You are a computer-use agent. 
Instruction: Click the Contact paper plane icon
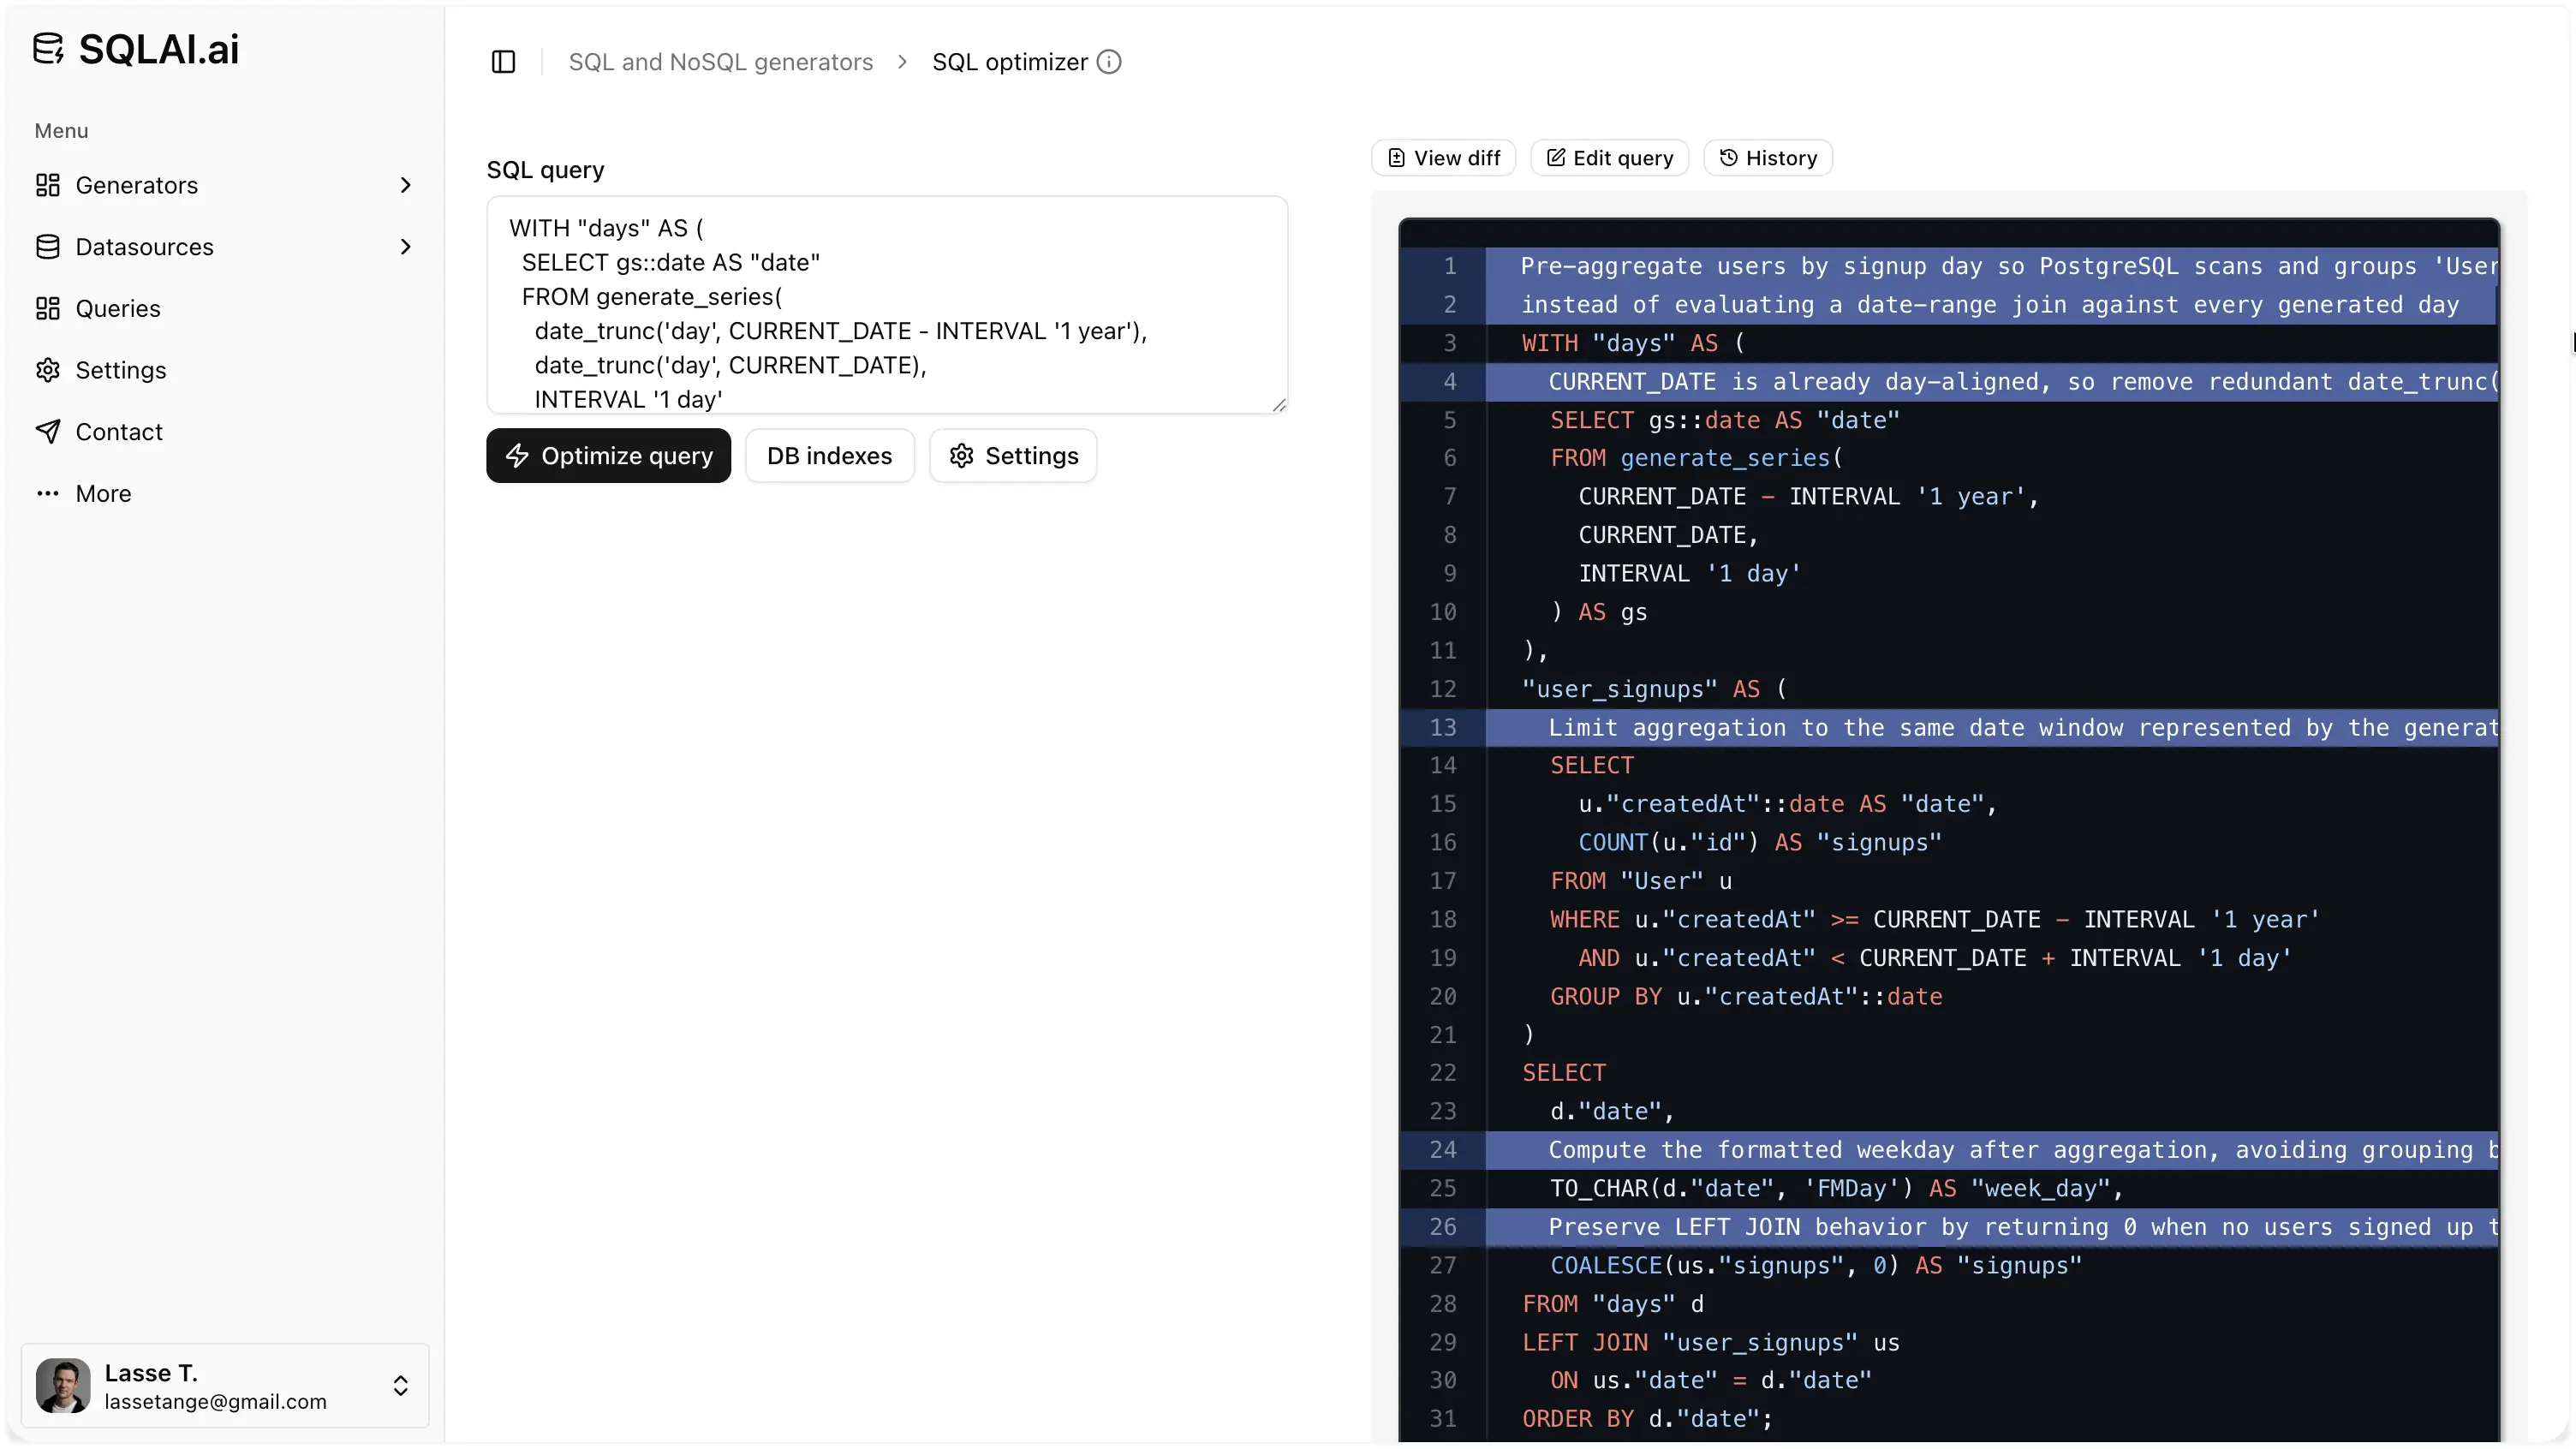[48, 432]
